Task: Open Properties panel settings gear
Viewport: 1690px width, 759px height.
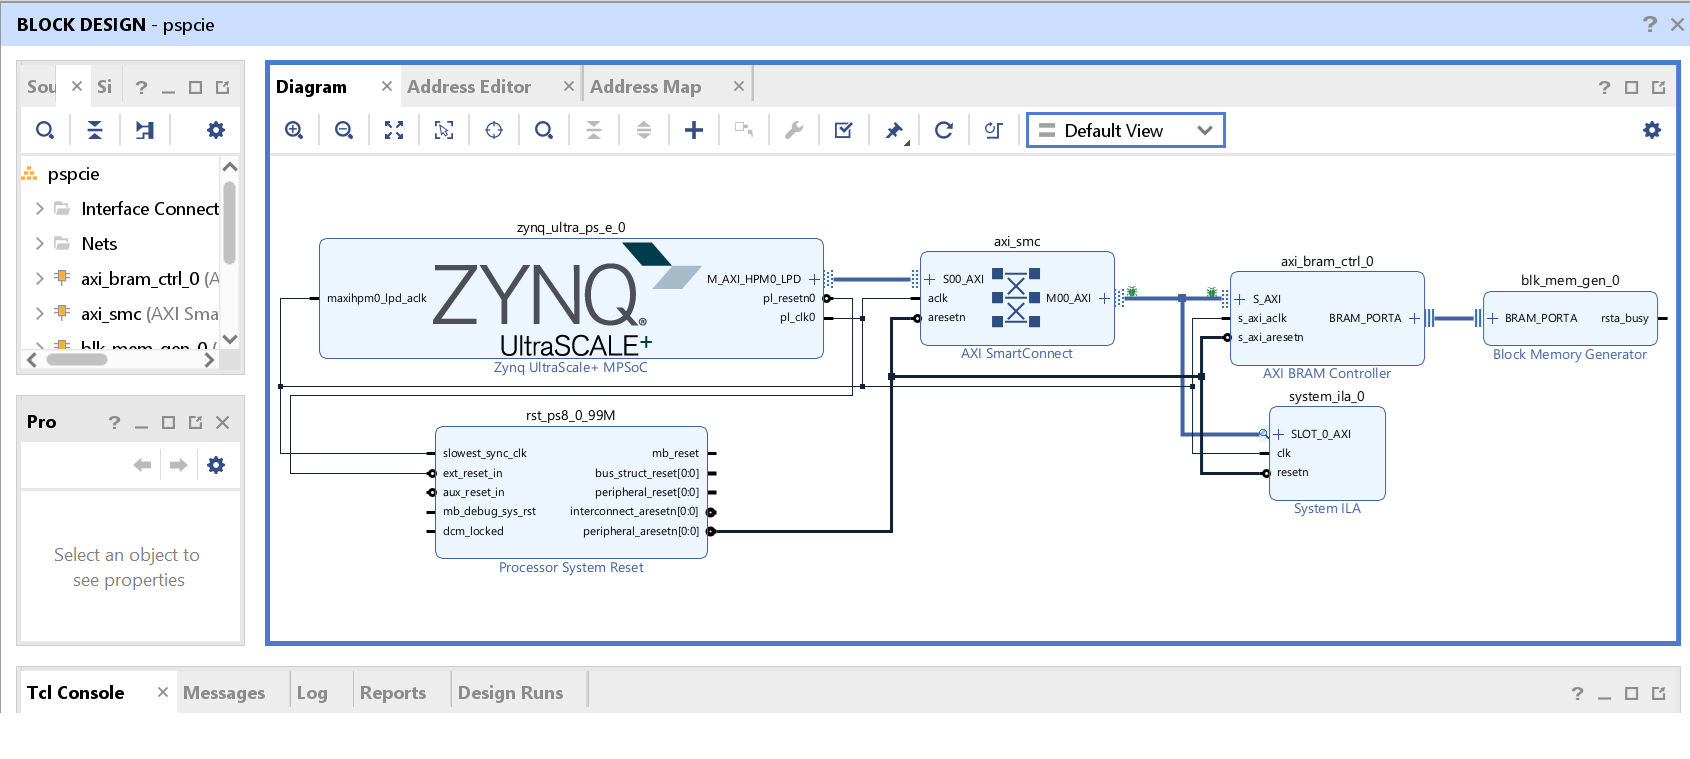Action: click(216, 465)
